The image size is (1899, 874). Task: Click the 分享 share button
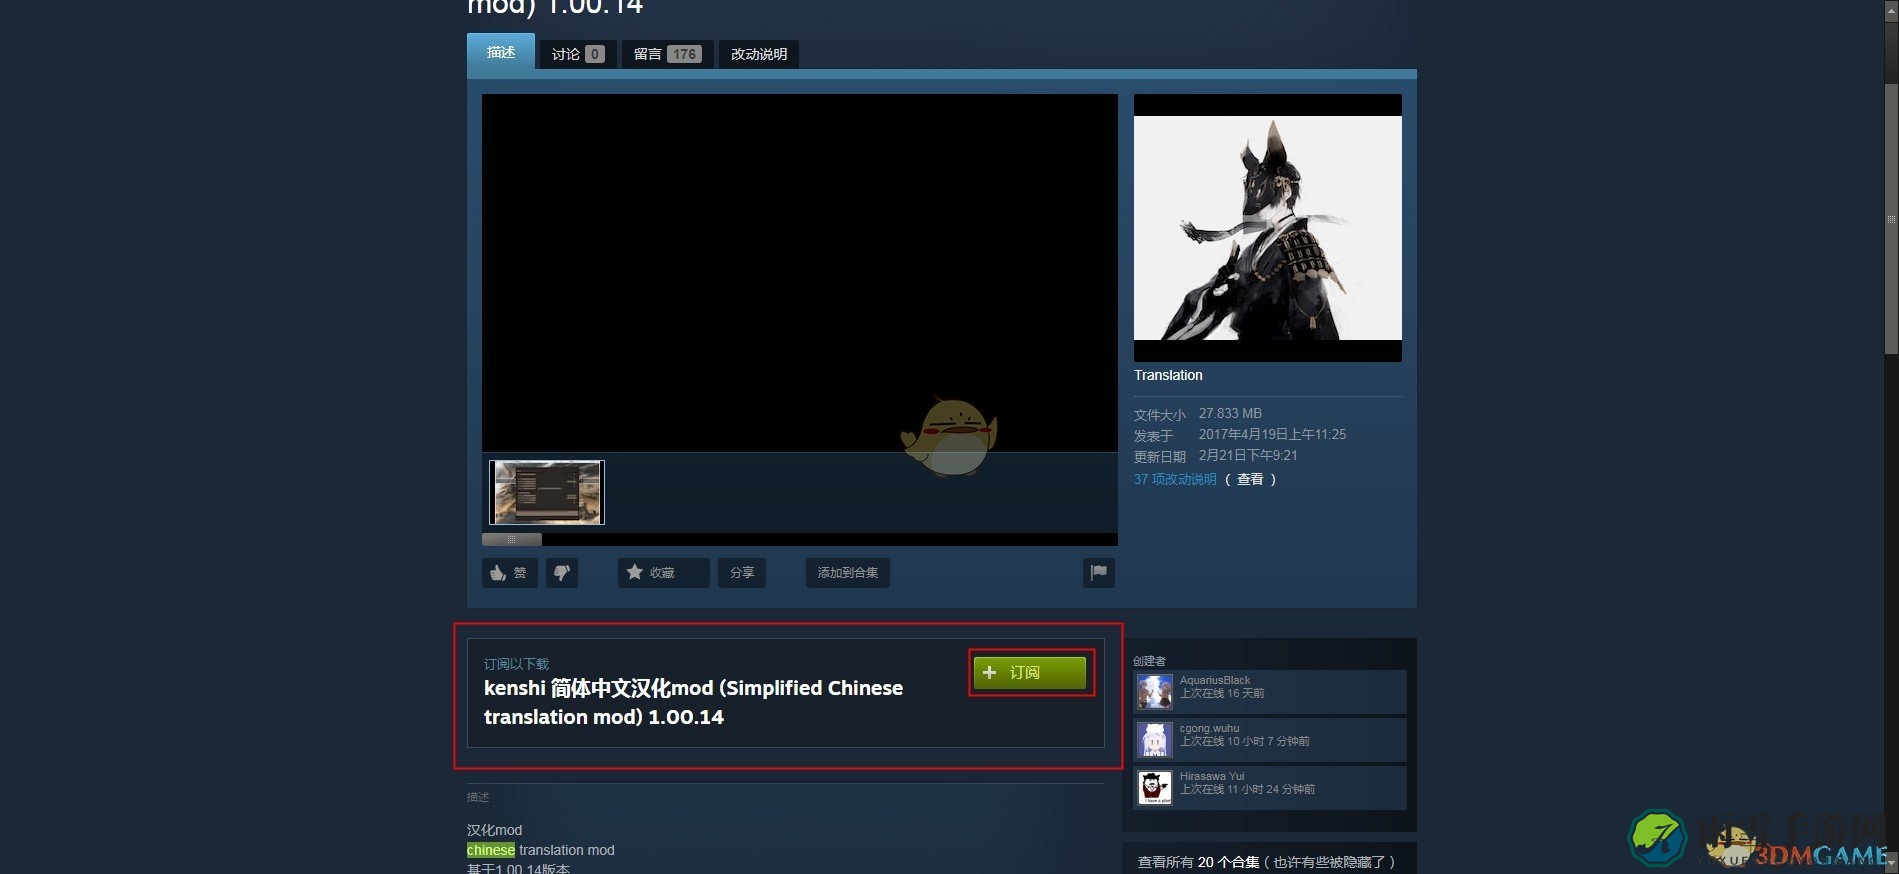(x=742, y=573)
